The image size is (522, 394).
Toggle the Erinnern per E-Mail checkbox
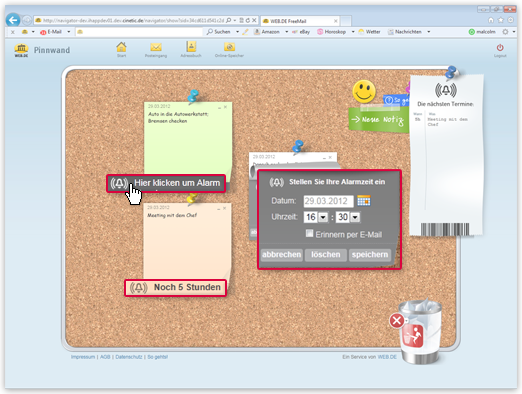click(x=309, y=233)
